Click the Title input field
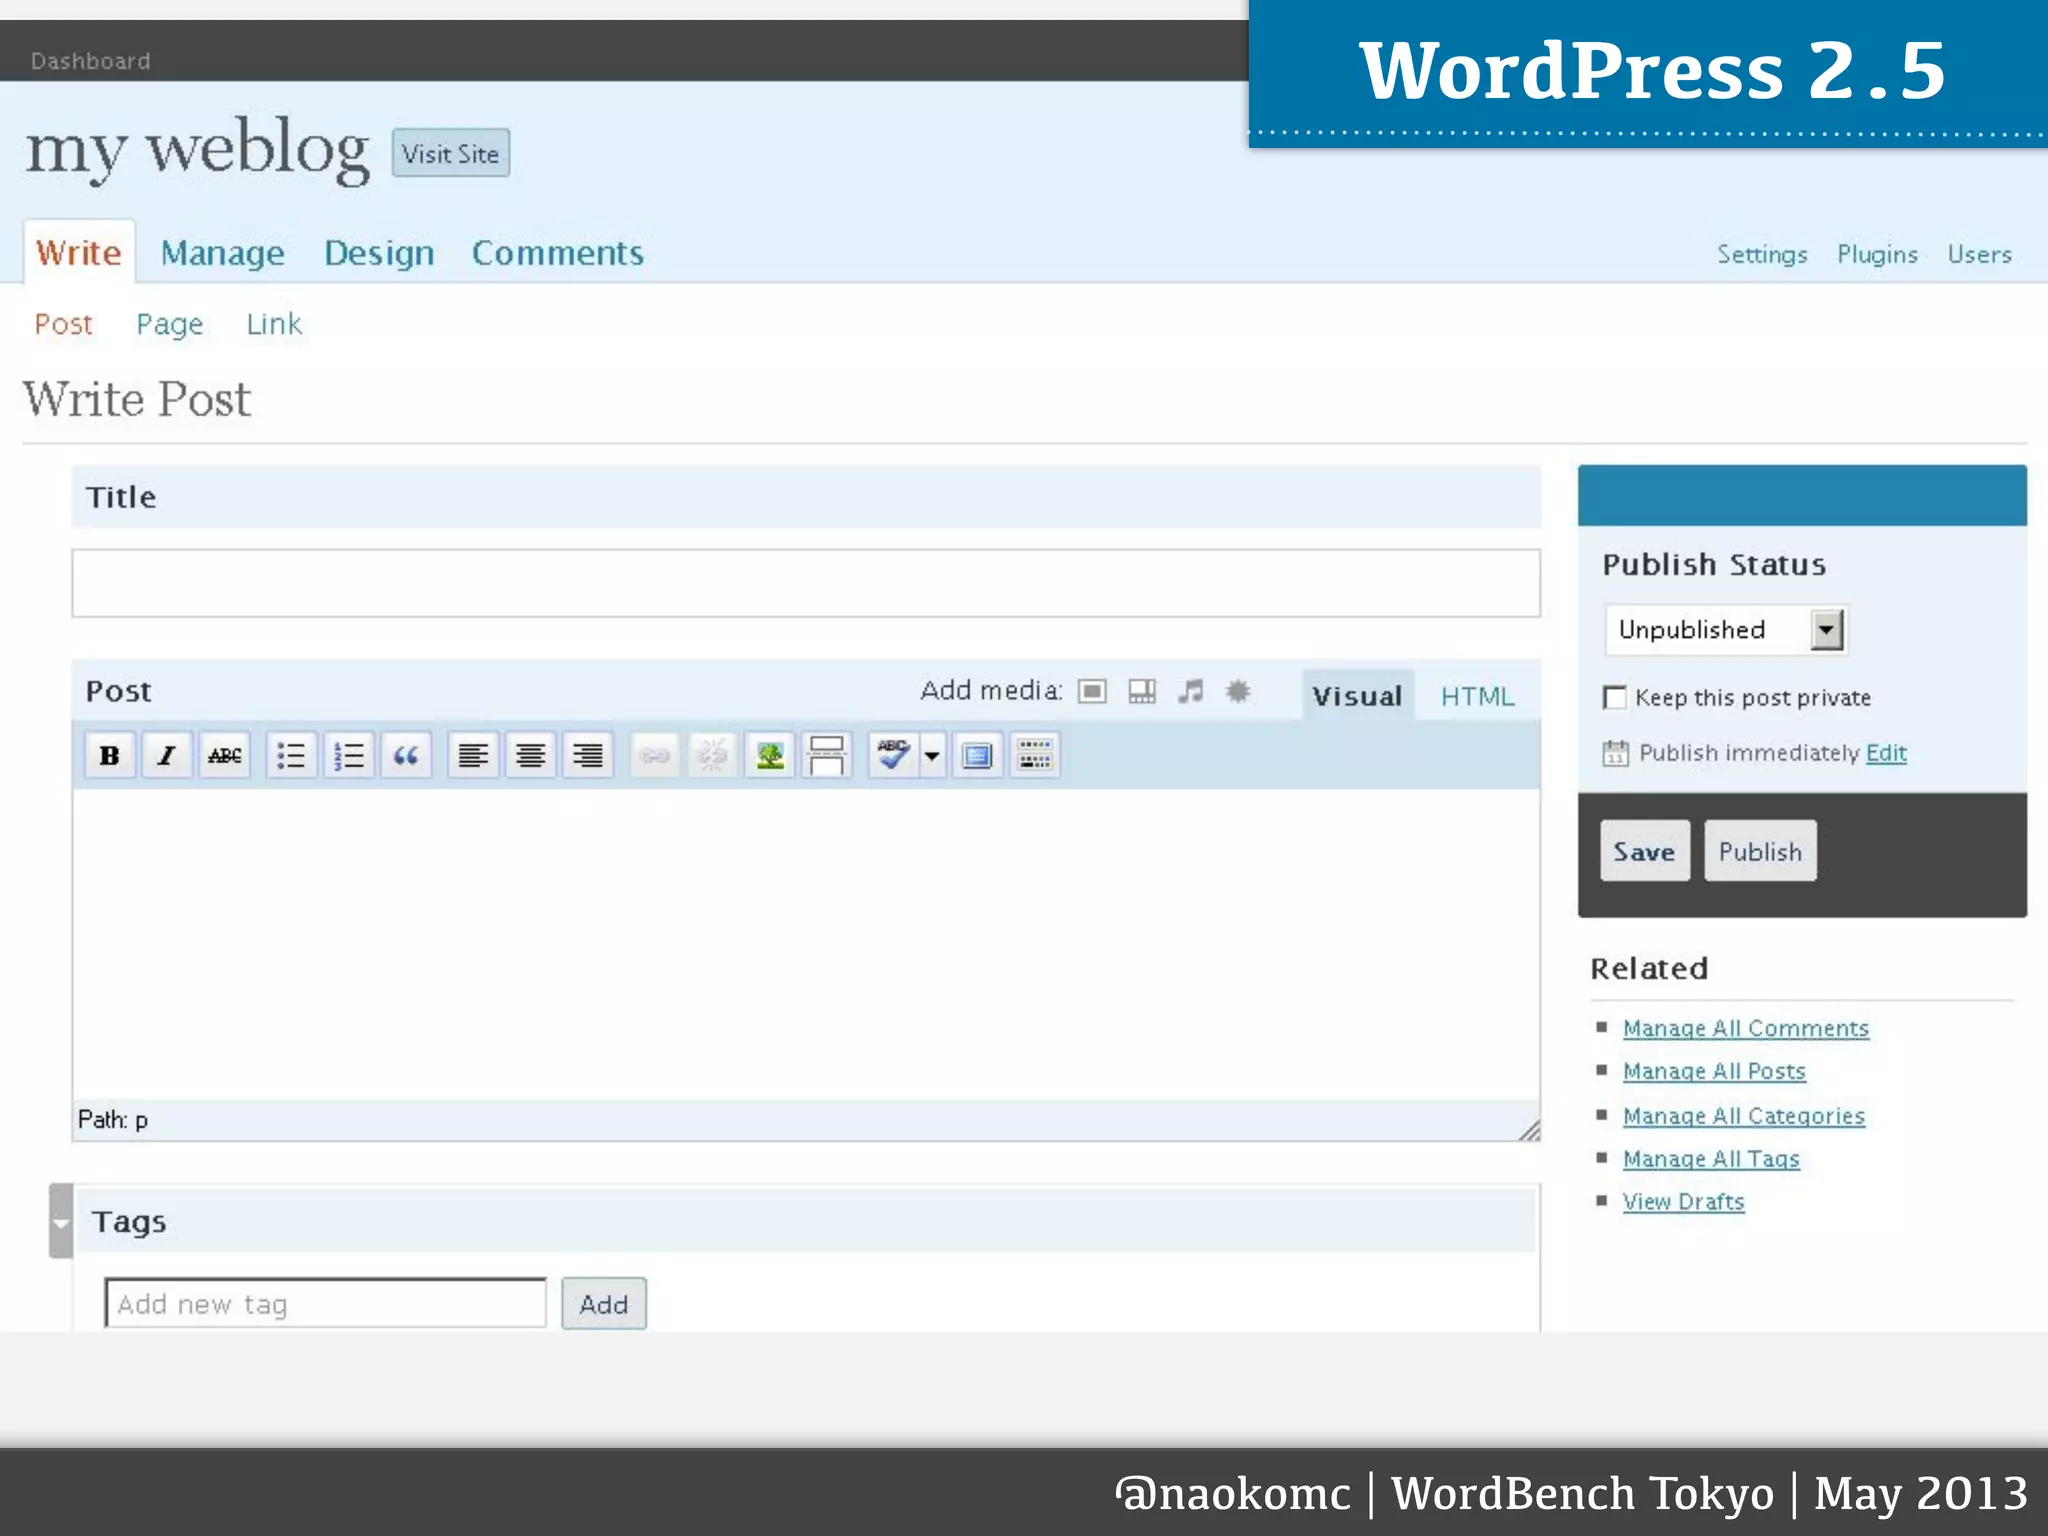This screenshot has width=2048, height=1536. [x=805, y=583]
